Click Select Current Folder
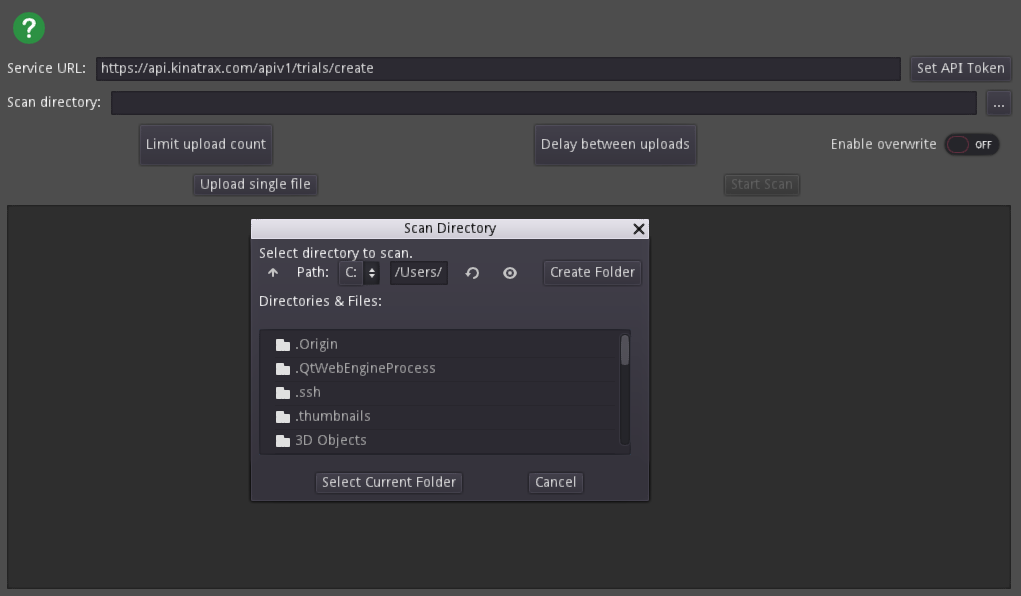1021x596 pixels. (x=389, y=482)
